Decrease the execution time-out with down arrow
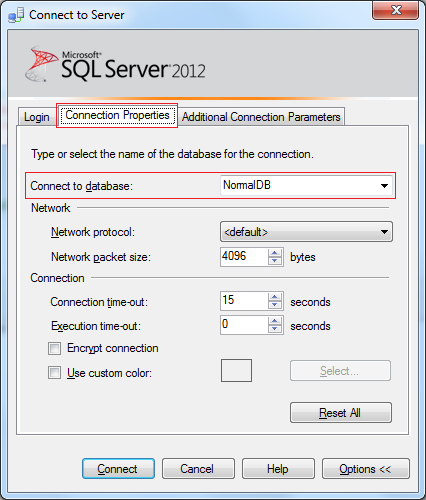 coord(275,329)
